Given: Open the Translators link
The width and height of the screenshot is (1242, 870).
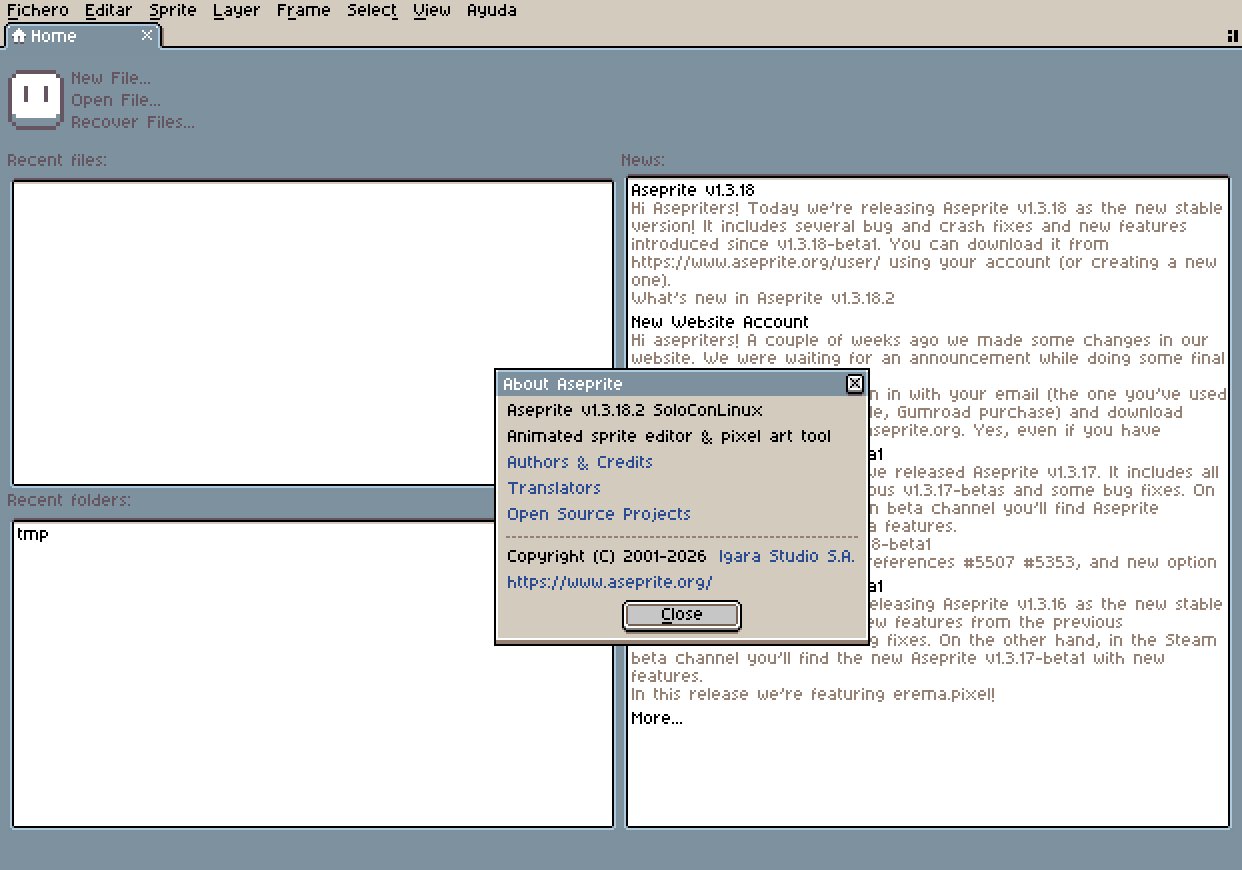Looking at the screenshot, I should click(554, 488).
